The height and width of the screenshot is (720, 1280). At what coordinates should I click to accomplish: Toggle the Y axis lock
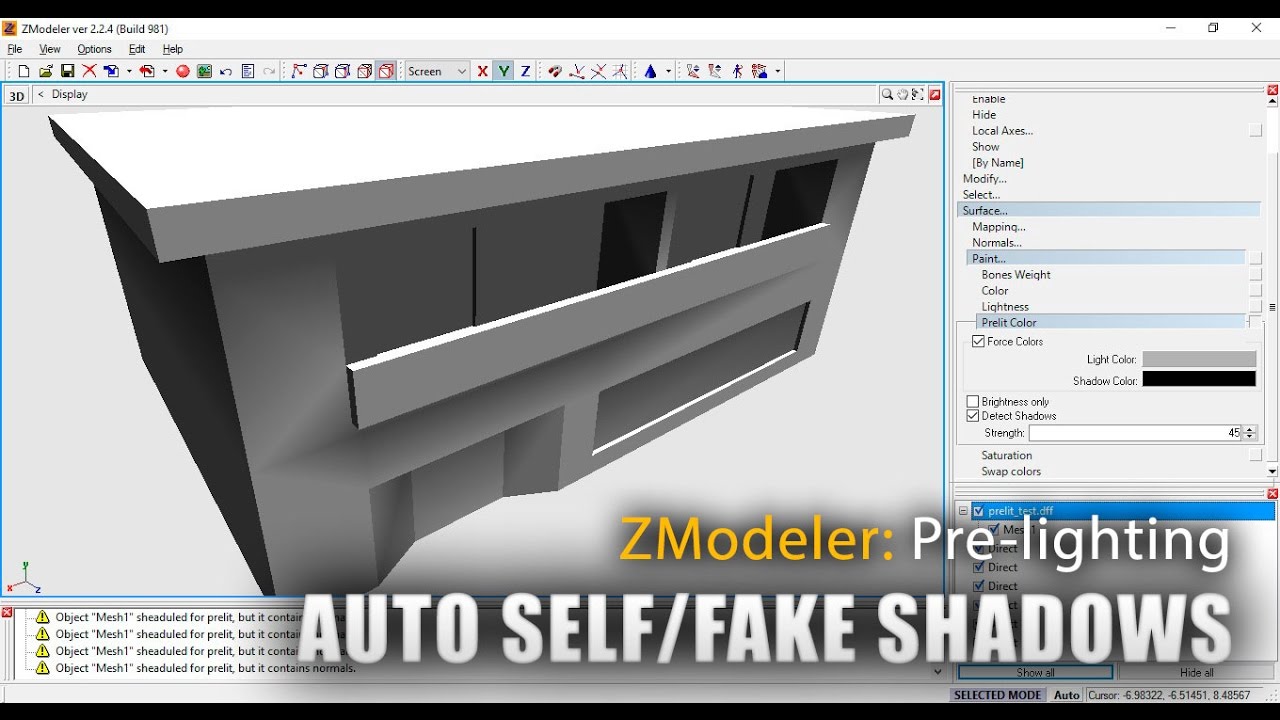(x=503, y=71)
